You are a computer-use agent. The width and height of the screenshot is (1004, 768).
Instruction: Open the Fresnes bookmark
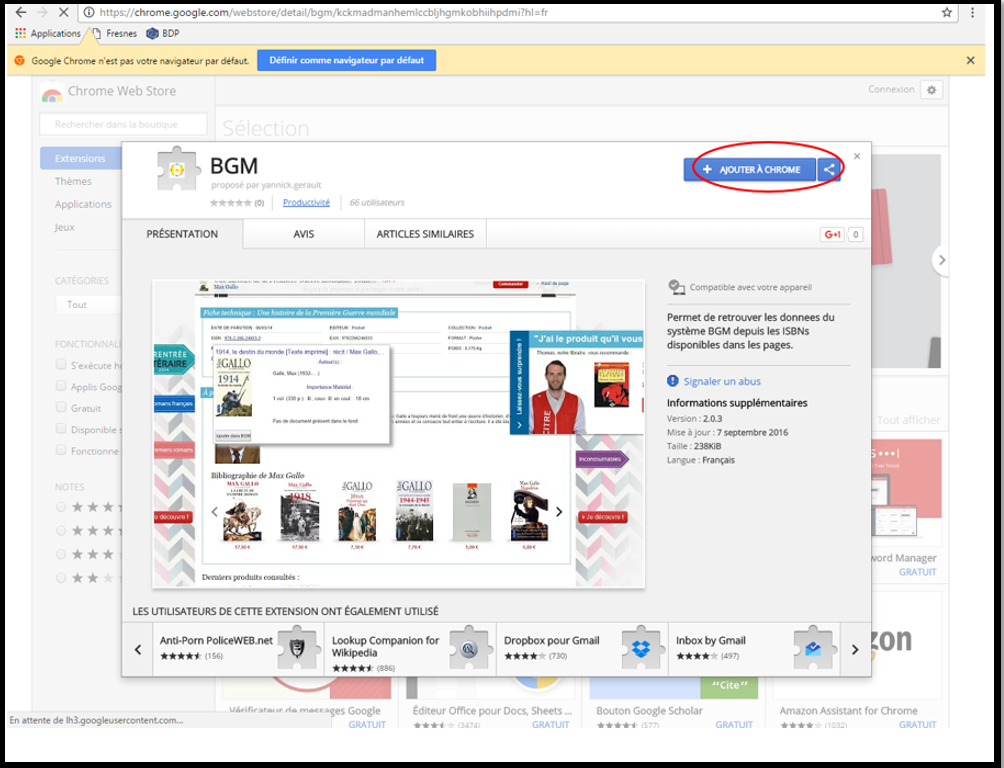click(x=115, y=33)
